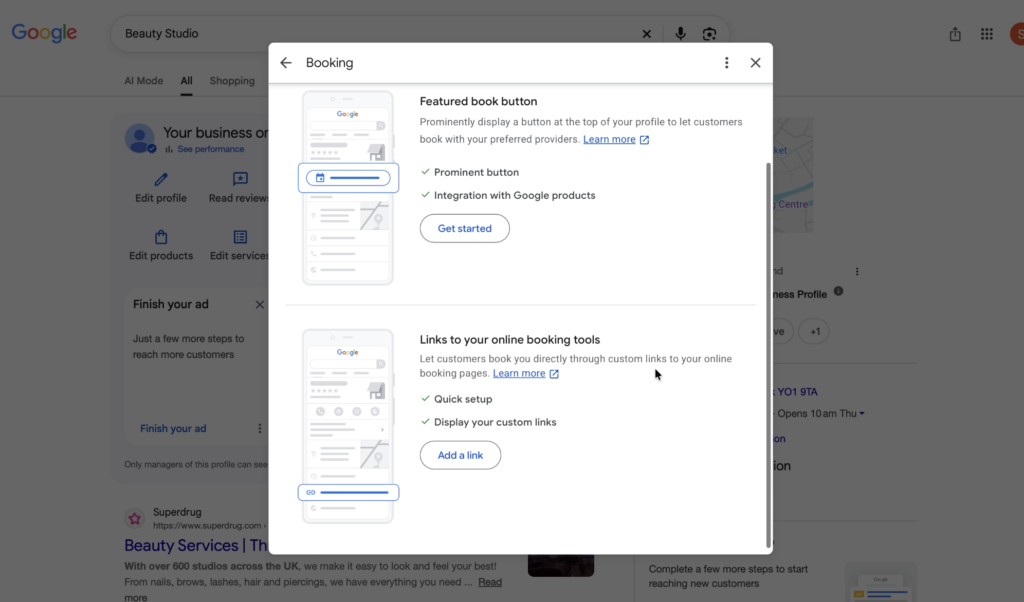Open Google Lens image search icon

point(709,34)
